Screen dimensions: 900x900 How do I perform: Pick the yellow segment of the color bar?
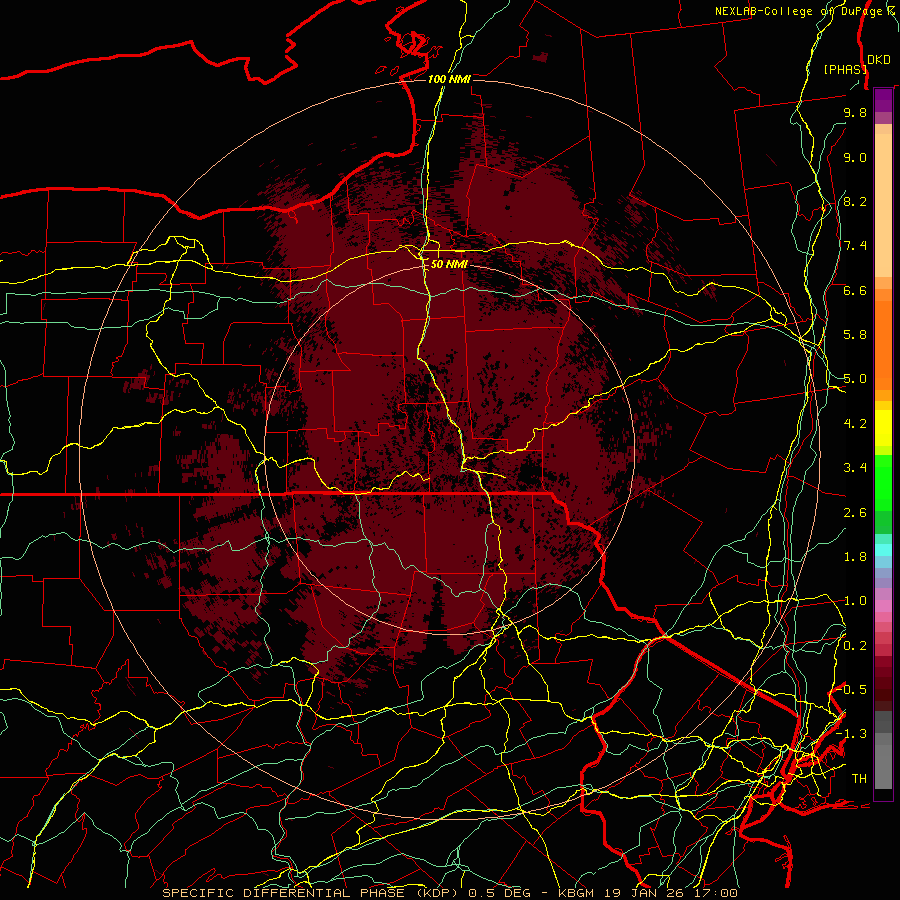point(883,428)
